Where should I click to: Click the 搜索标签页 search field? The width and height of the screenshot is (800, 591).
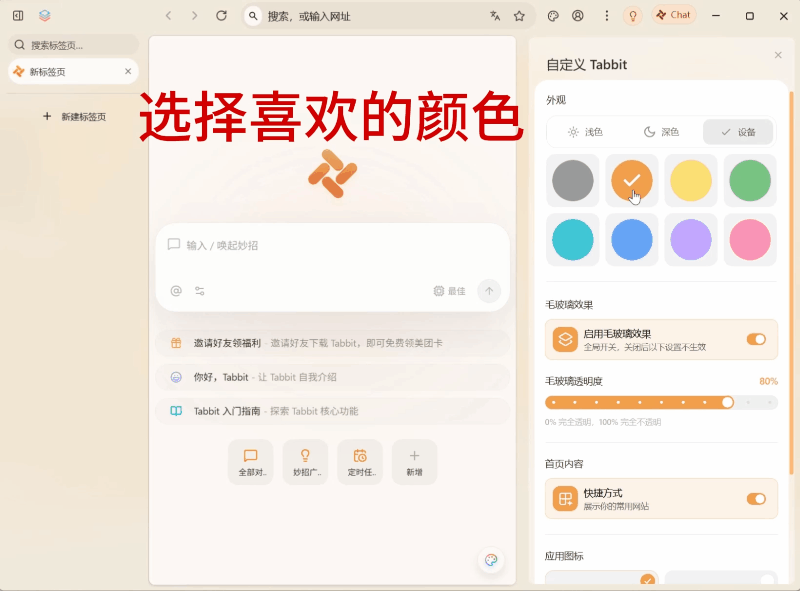73,45
